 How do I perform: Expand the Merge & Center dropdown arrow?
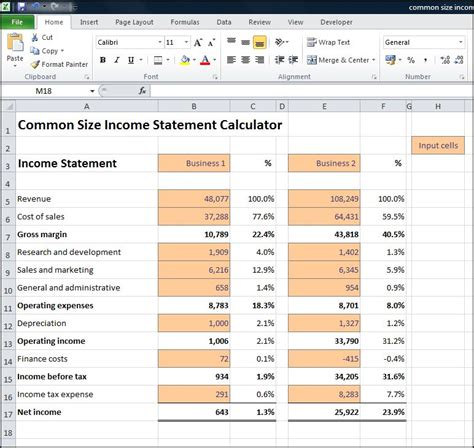(374, 60)
